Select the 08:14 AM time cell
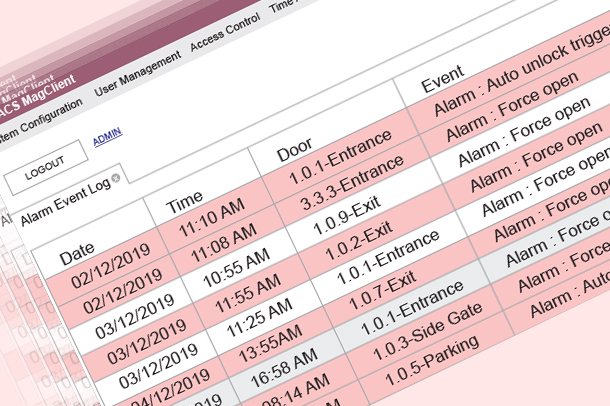The image size is (610, 406). 296,392
